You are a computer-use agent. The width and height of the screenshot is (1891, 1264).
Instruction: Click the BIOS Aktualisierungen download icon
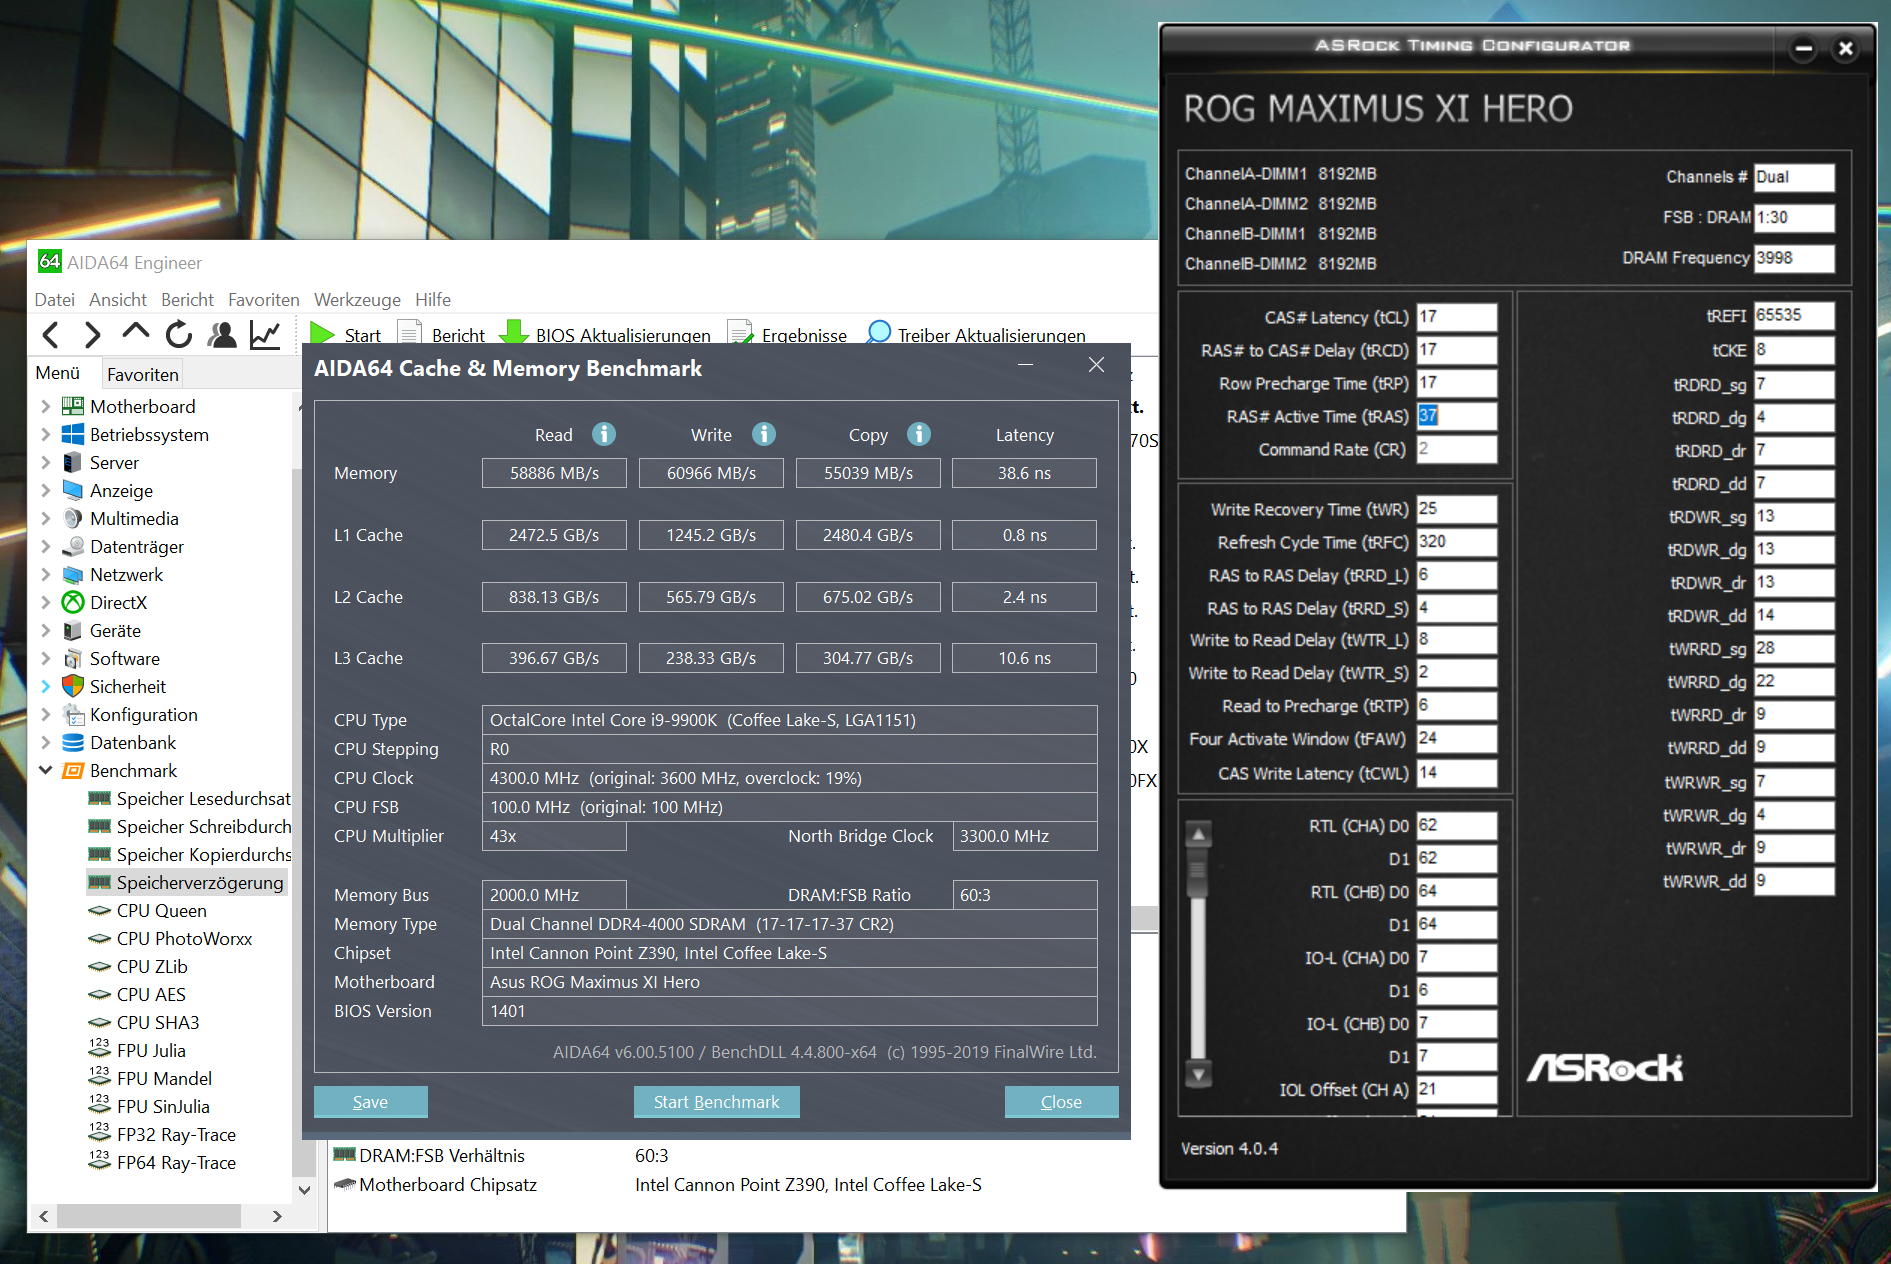(513, 333)
